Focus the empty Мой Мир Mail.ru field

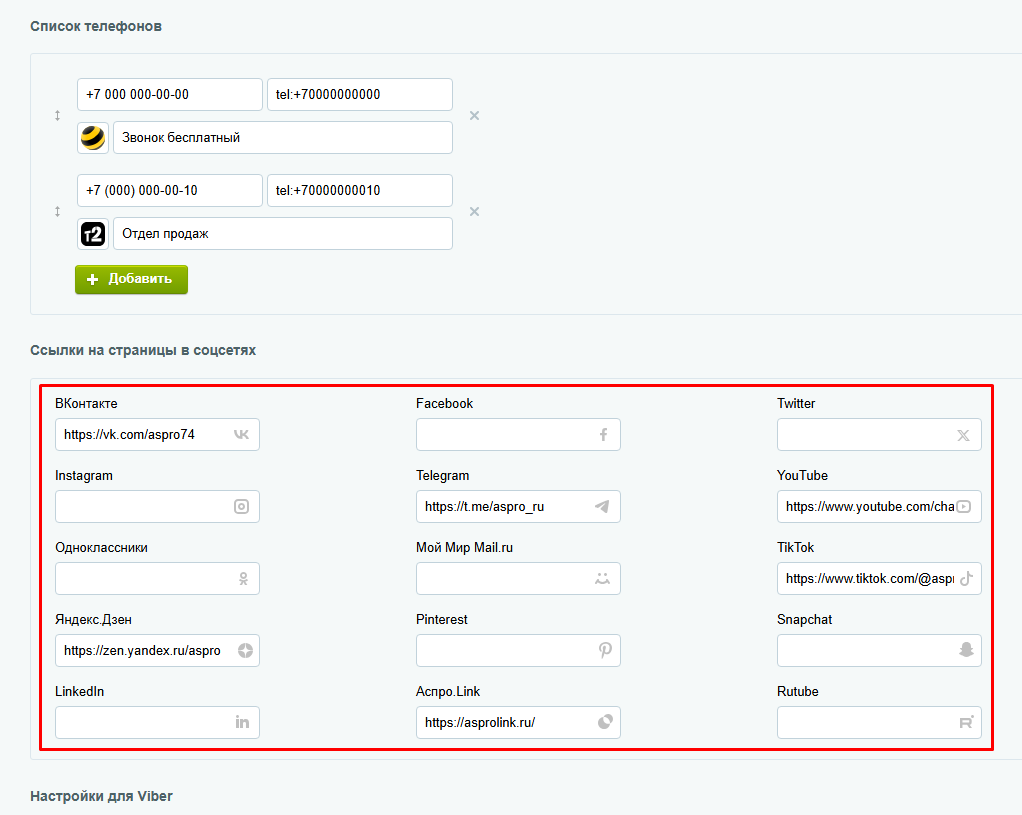pyautogui.click(x=518, y=578)
